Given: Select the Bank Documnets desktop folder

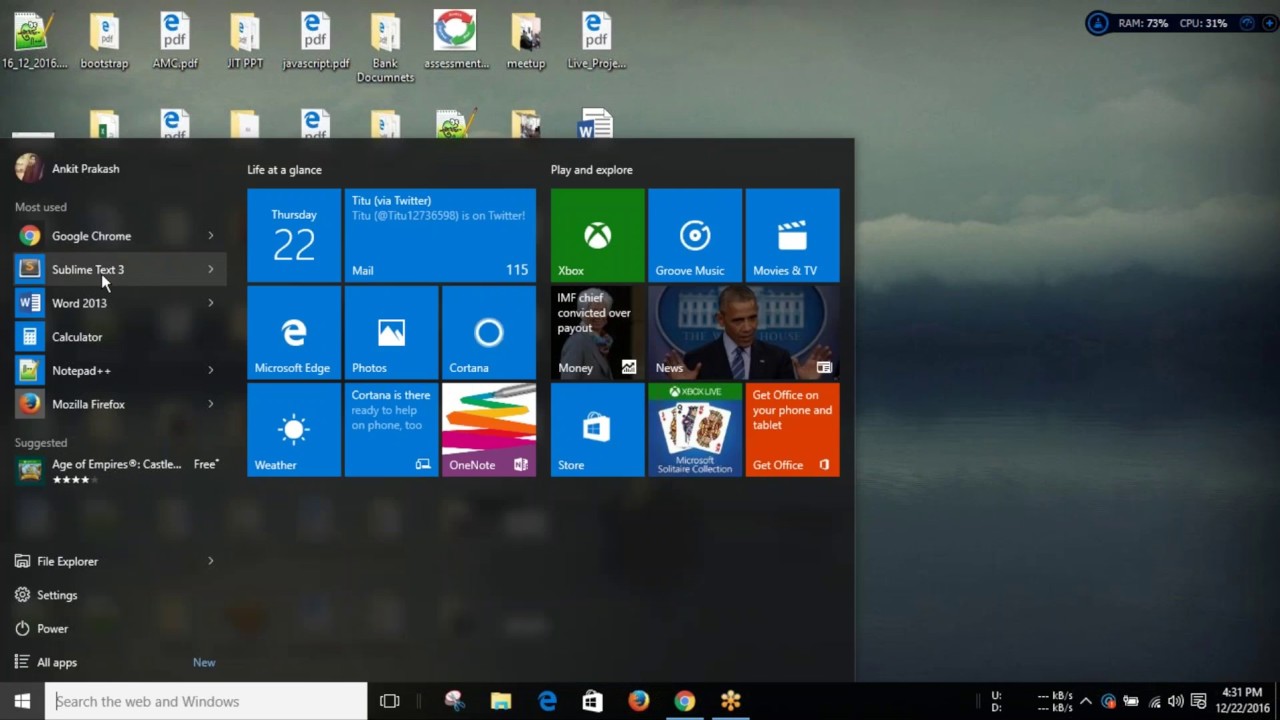Looking at the screenshot, I should click(x=385, y=47).
